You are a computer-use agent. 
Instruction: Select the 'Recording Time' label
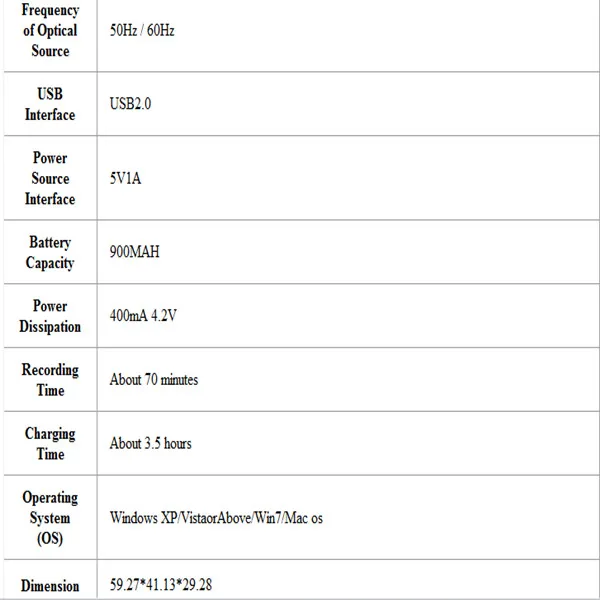pyautogui.click(x=50, y=380)
